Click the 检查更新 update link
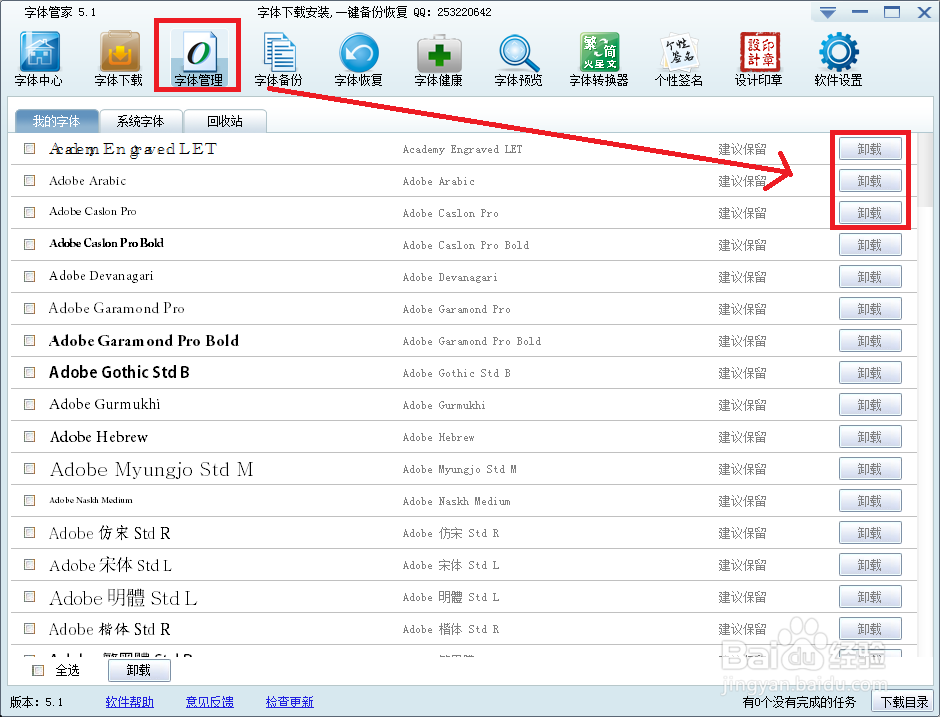Image resolution: width=940 pixels, height=717 pixels. [x=290, y=702]
